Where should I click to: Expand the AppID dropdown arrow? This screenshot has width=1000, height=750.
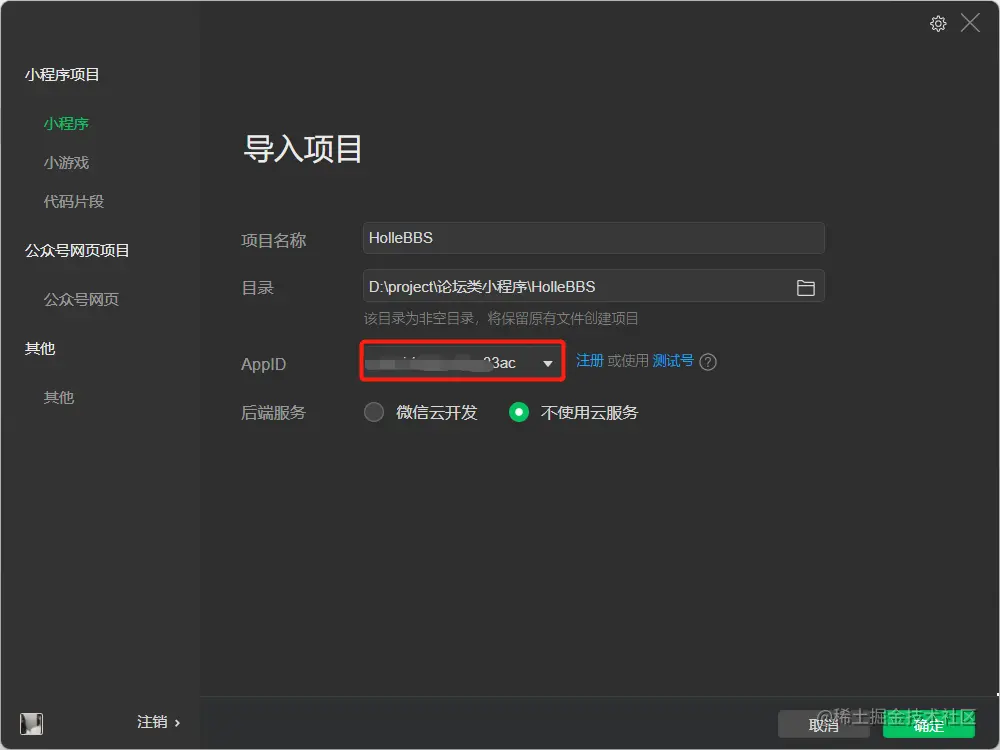547,364
